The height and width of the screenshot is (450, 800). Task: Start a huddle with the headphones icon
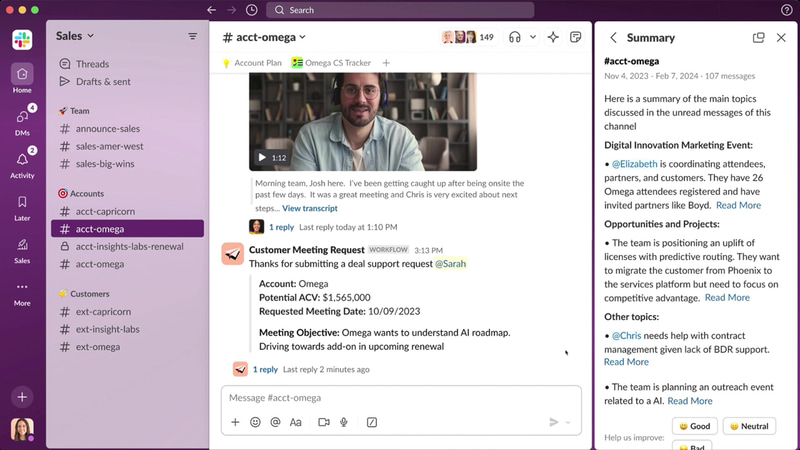(515, 37)
